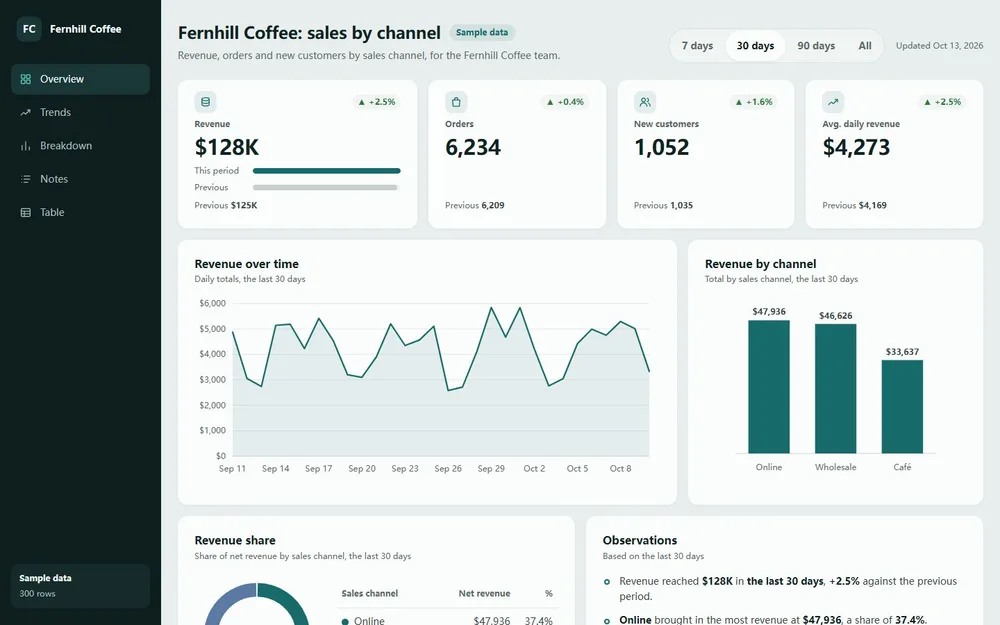
Task: Click the Sep 23 axis label
Action: coord(405,469)
